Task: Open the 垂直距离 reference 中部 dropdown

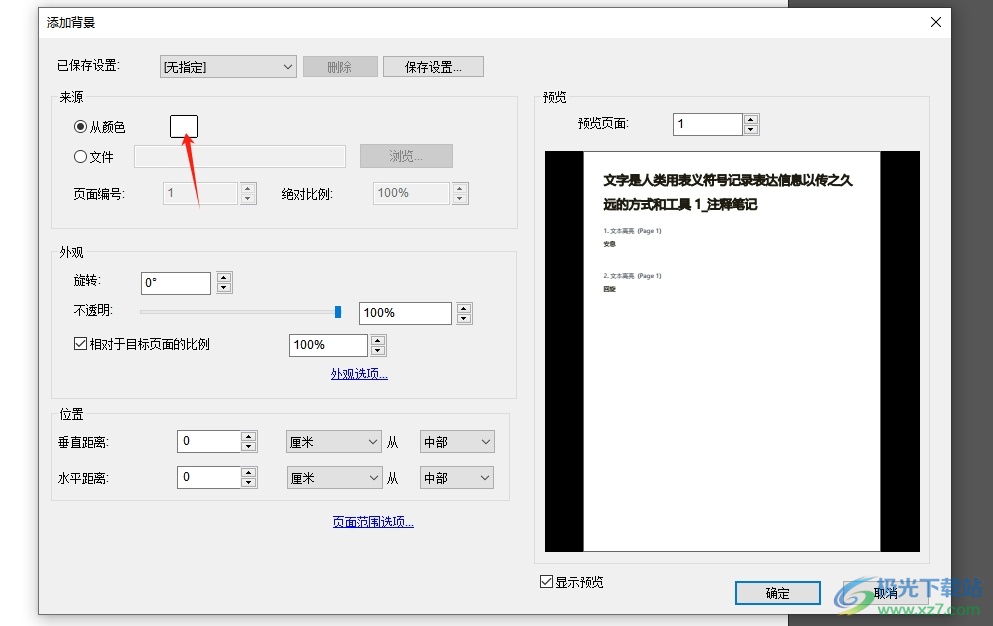Action: [457, 442]
